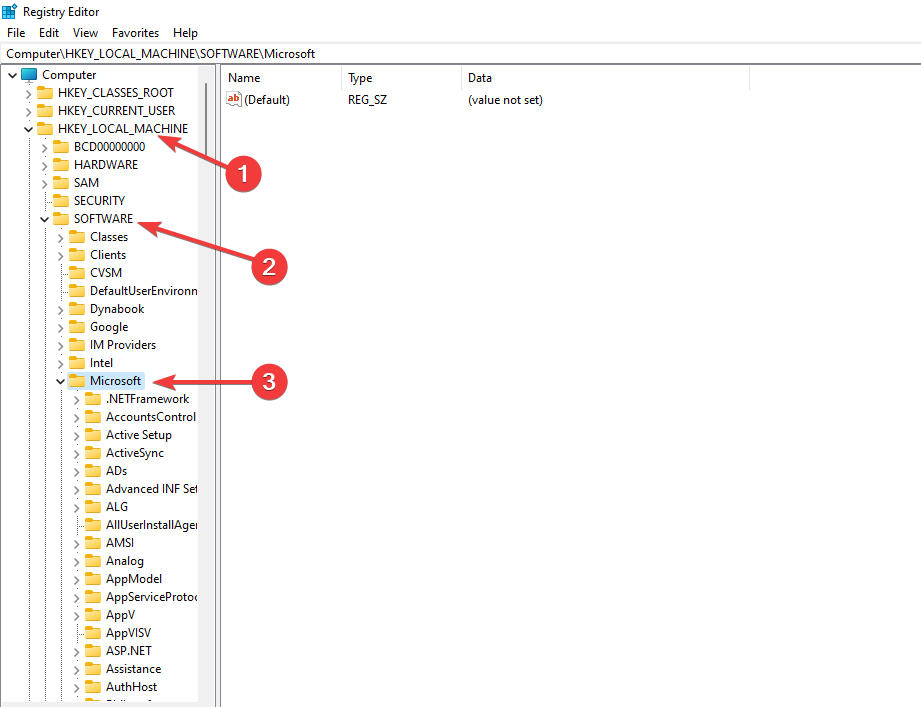Select the (Default) value entry
This screenshot has height=707, width=921.
(267, 100)
